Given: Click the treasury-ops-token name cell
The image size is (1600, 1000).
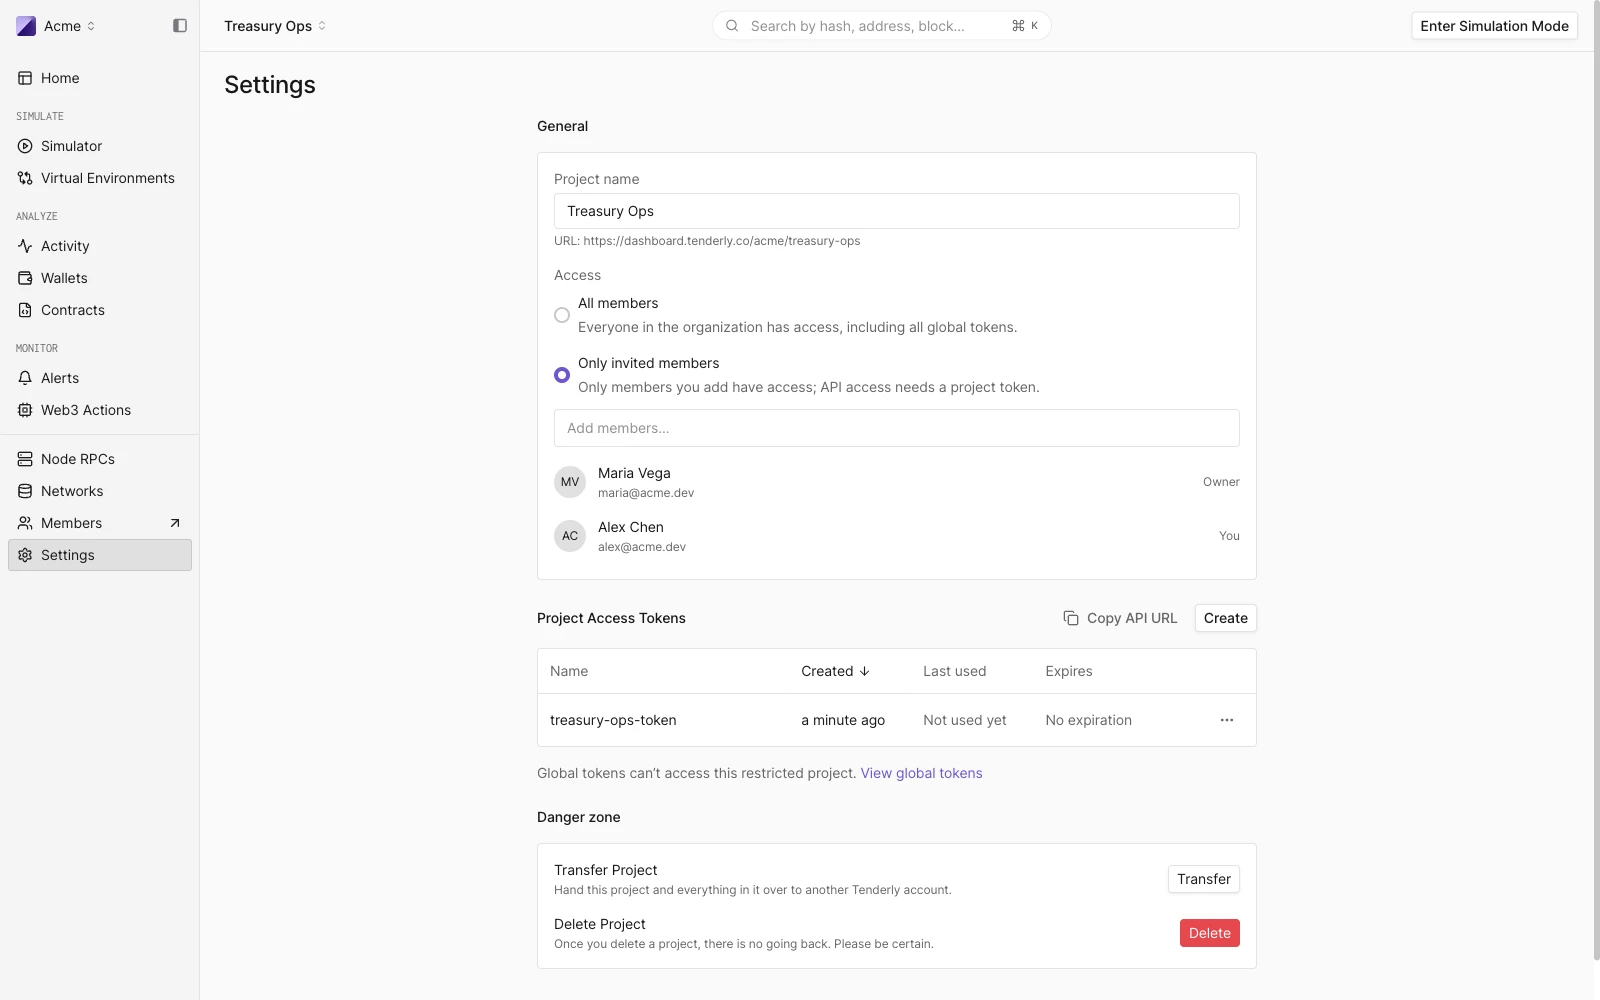Looking at the screenshot, I should click(x=613, y=720).
